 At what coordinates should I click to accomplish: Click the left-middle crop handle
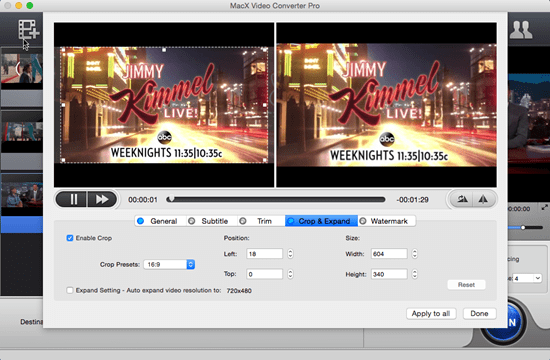[63, 105]
